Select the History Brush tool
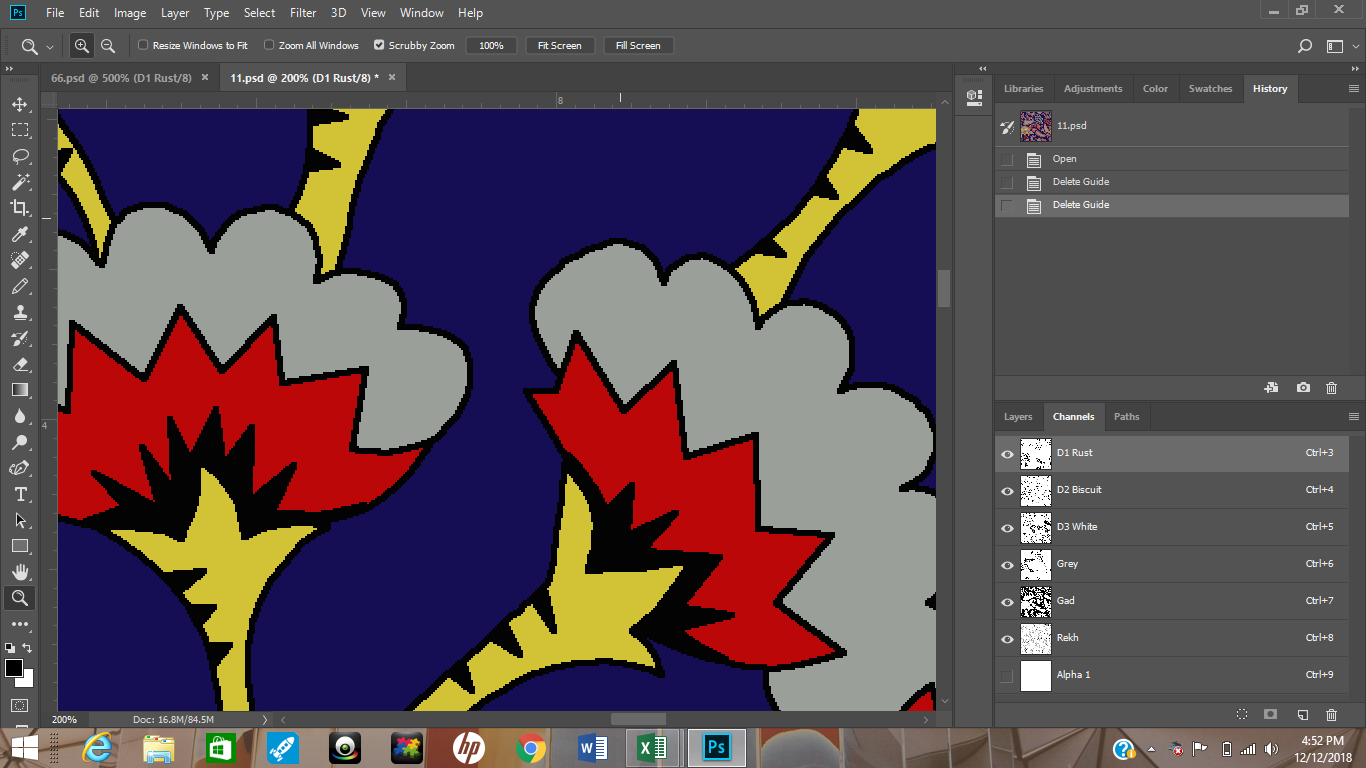 click(x=19, y=338)
